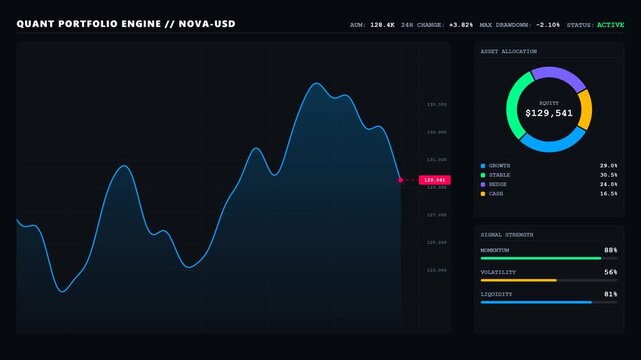Click the 16.5% allocation value

point(609,194)
